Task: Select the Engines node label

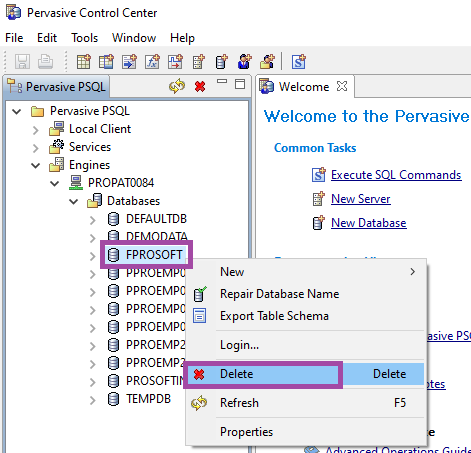Action: (x=89, y=165)
